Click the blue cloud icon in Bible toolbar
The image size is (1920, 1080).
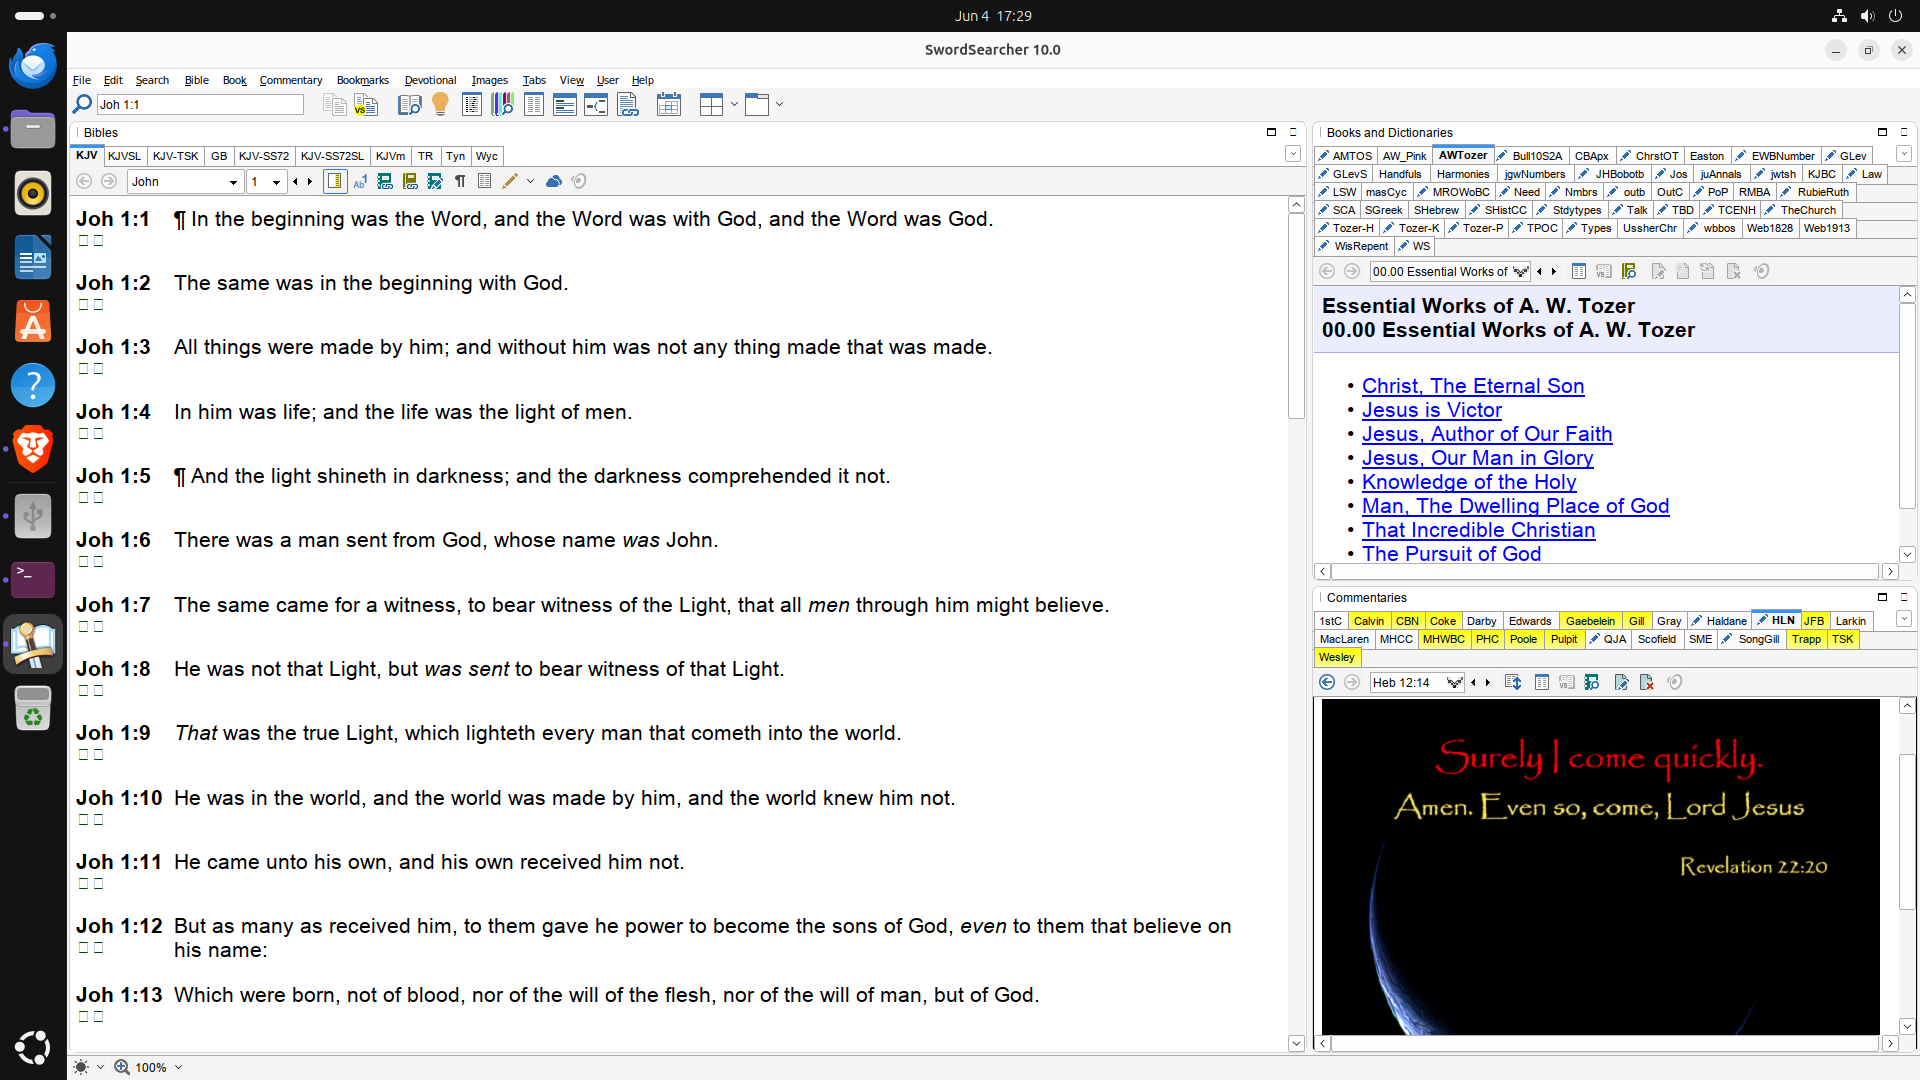point(554,181)
